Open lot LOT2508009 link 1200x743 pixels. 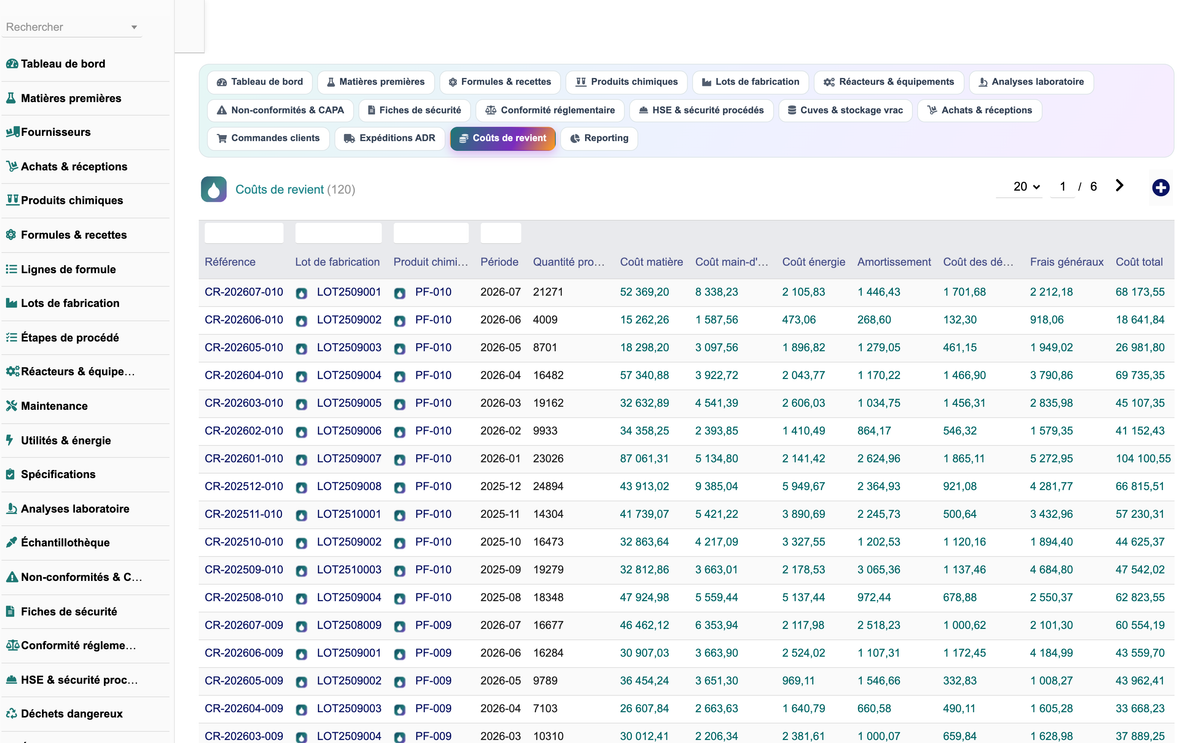[x=349, y=626]
